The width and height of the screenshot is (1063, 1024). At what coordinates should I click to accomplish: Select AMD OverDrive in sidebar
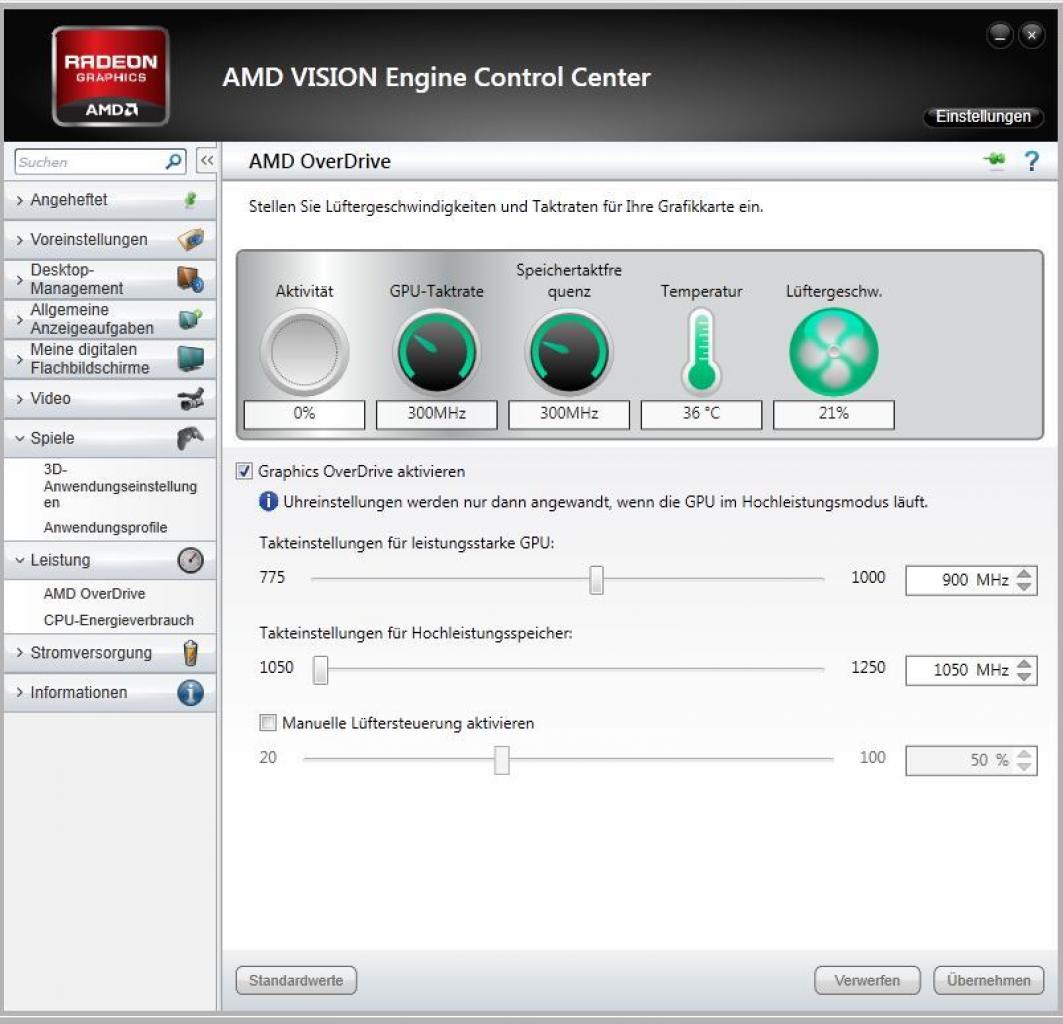[94, 593]
